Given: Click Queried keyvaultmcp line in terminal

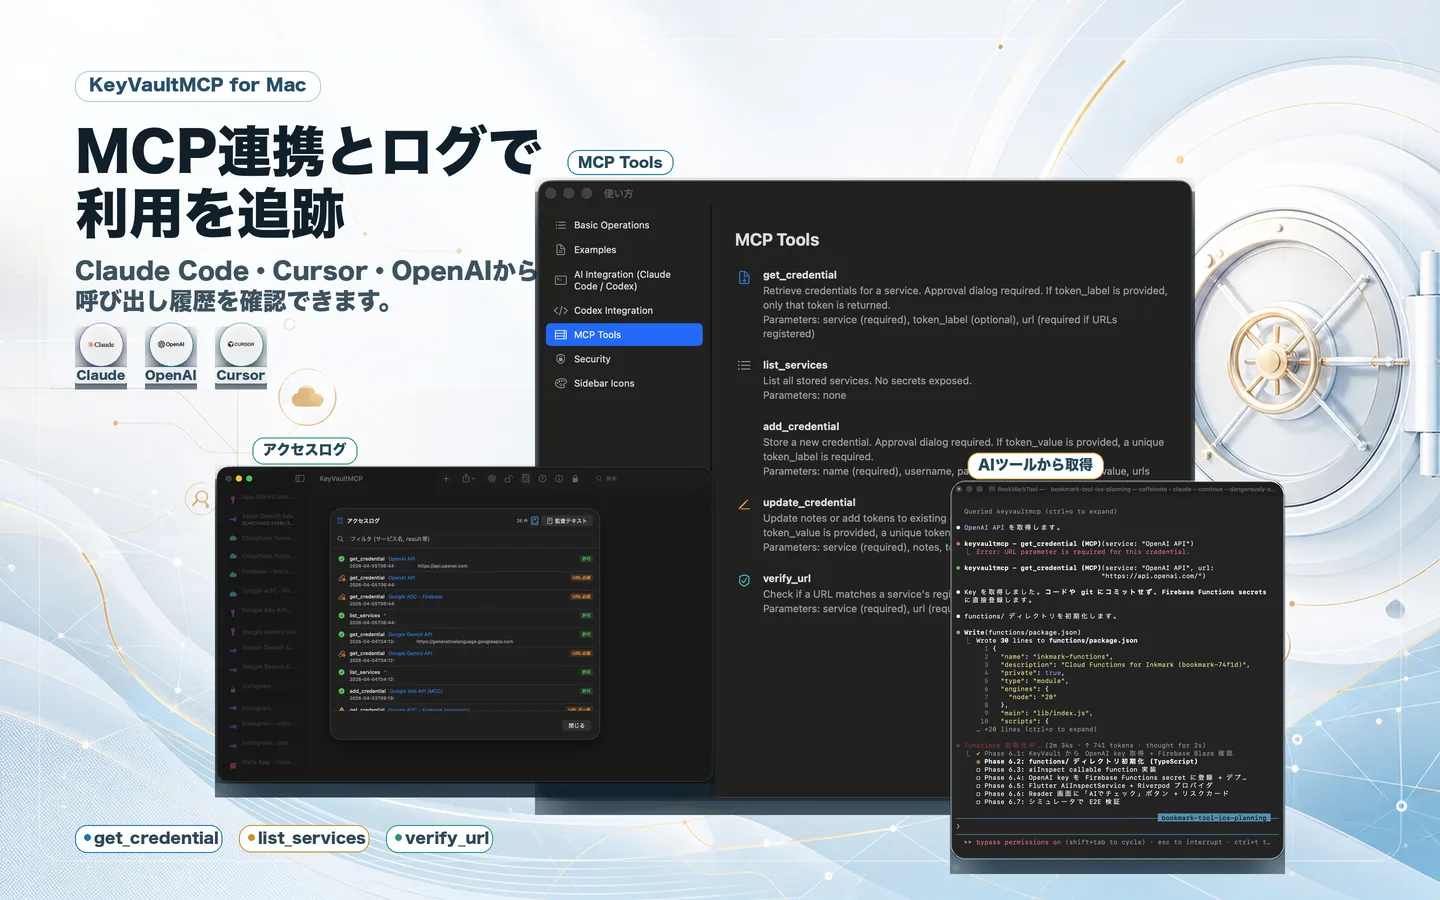Looking at the screenshot, I should [1040, 511].
